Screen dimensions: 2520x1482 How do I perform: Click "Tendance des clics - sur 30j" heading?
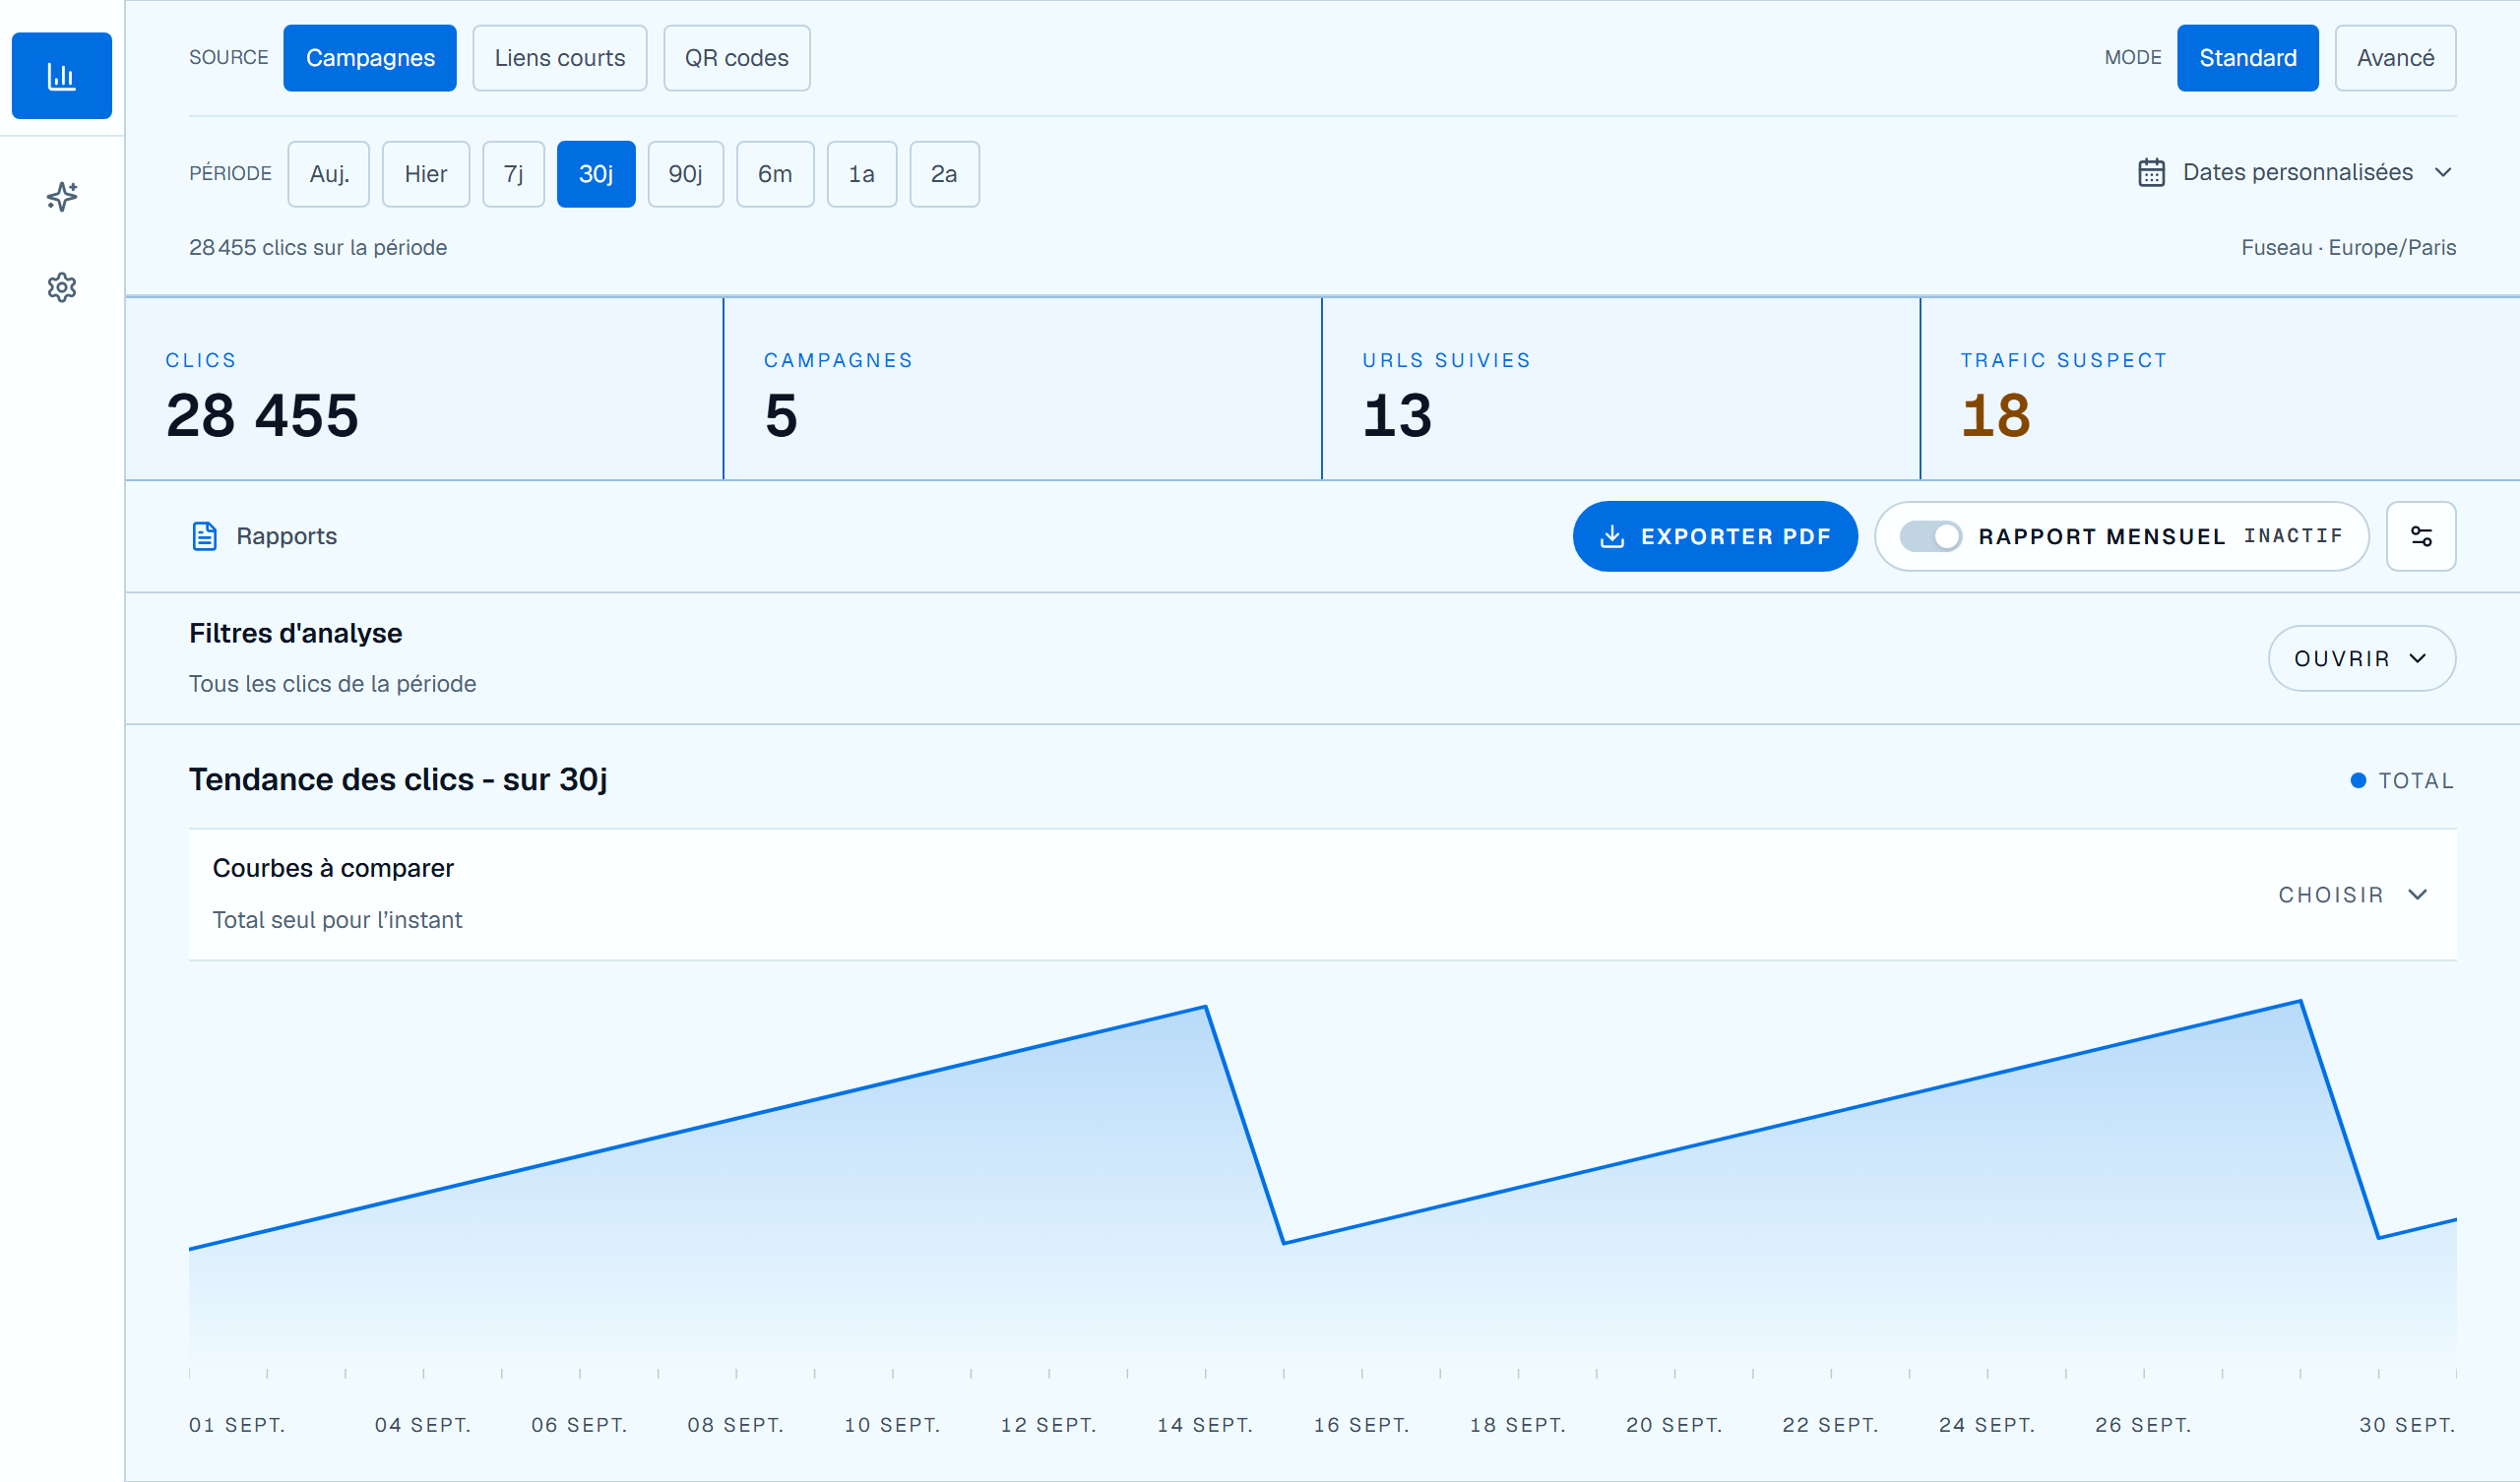398,779
